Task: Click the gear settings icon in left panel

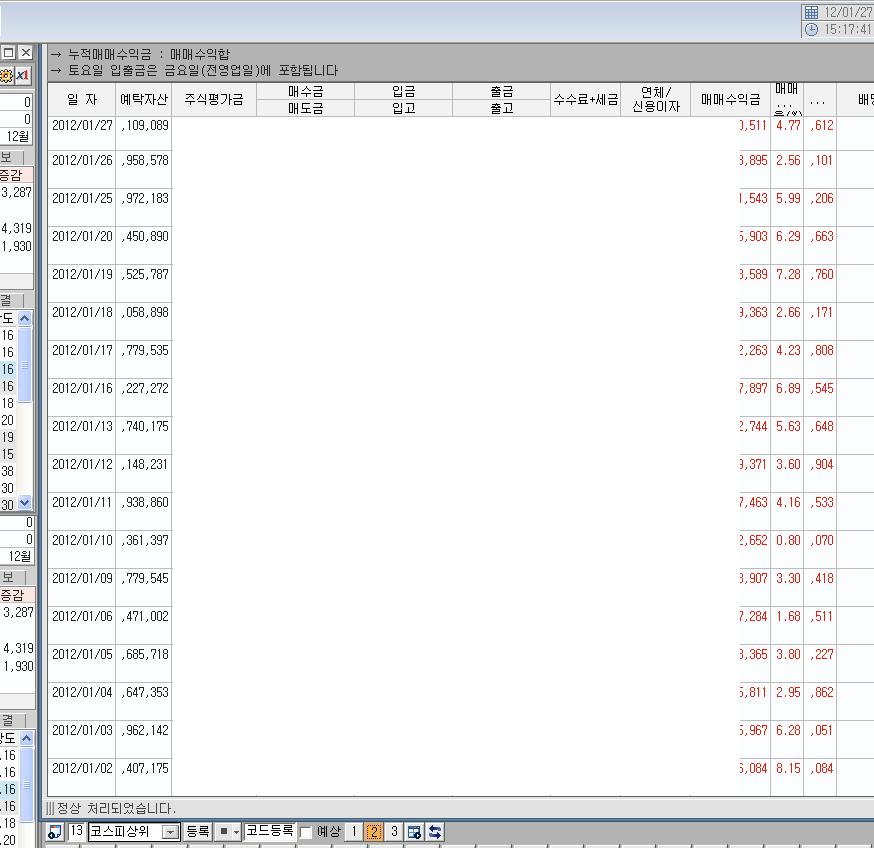Action: click(x=6, y=75)
